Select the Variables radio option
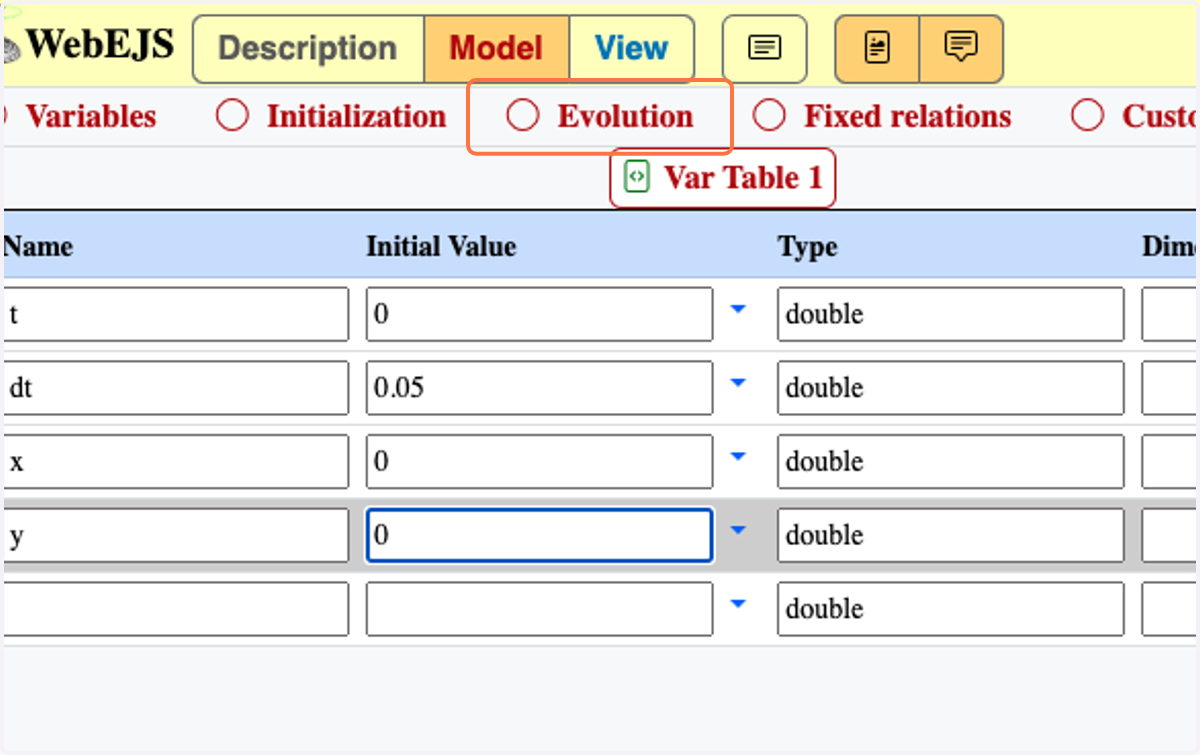 coord(81,116)
